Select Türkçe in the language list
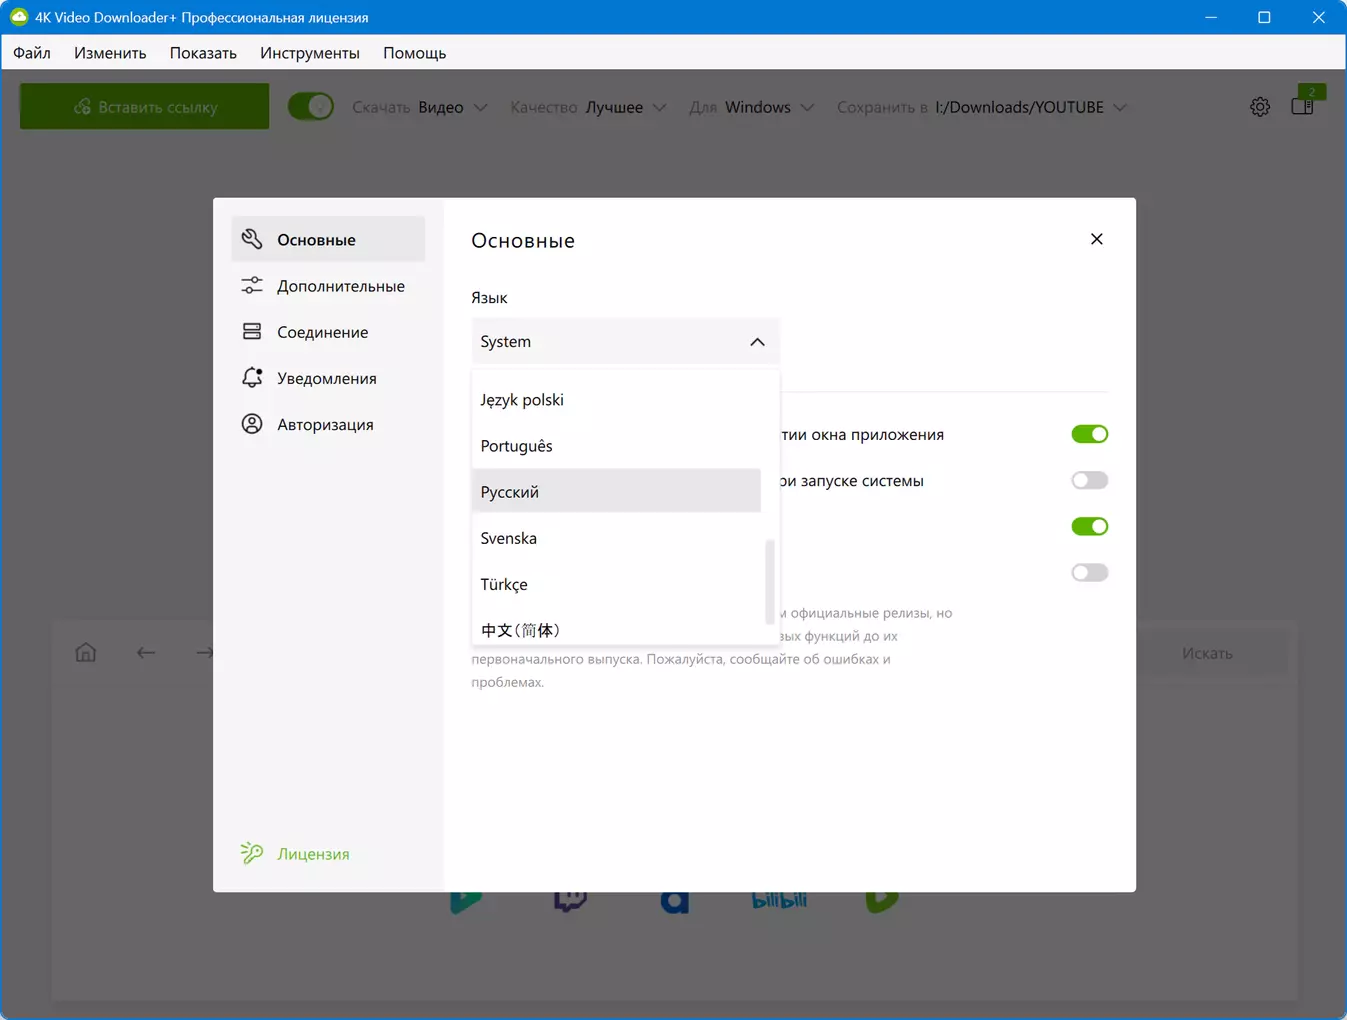Viewport: 1347px width, 1020px height. [616, 584]
